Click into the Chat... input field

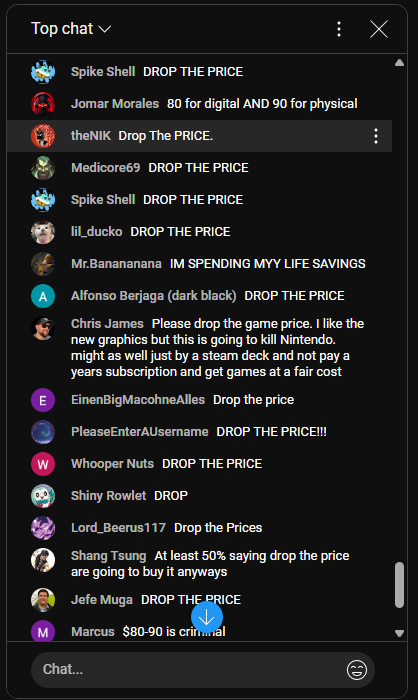click(x=188, y=670)
